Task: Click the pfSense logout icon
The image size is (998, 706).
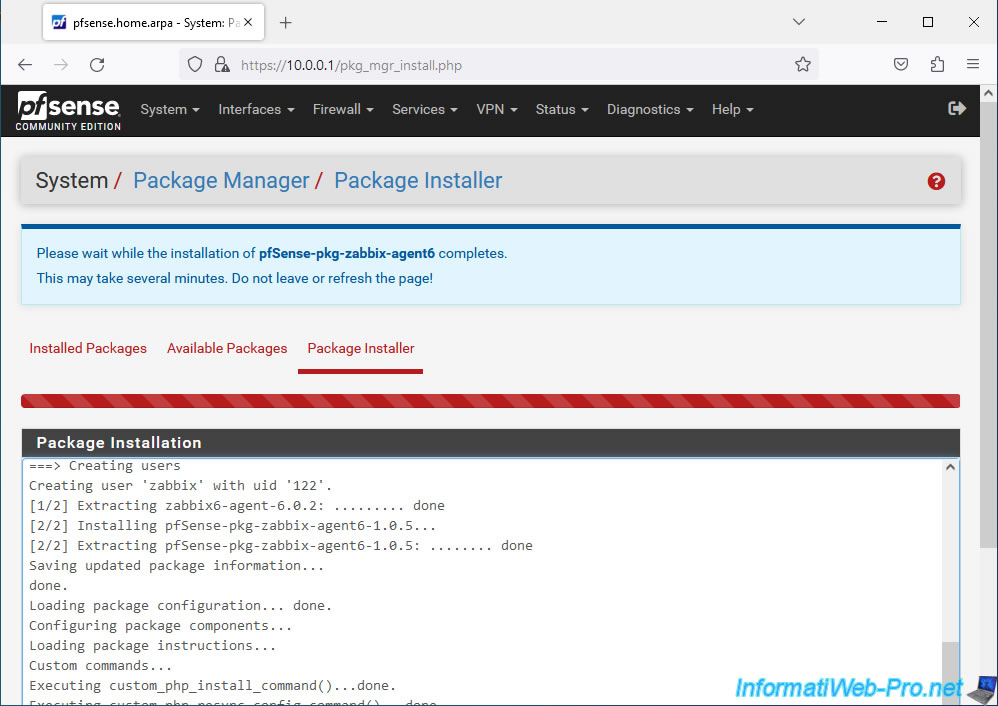Action: tap(957, 108)
